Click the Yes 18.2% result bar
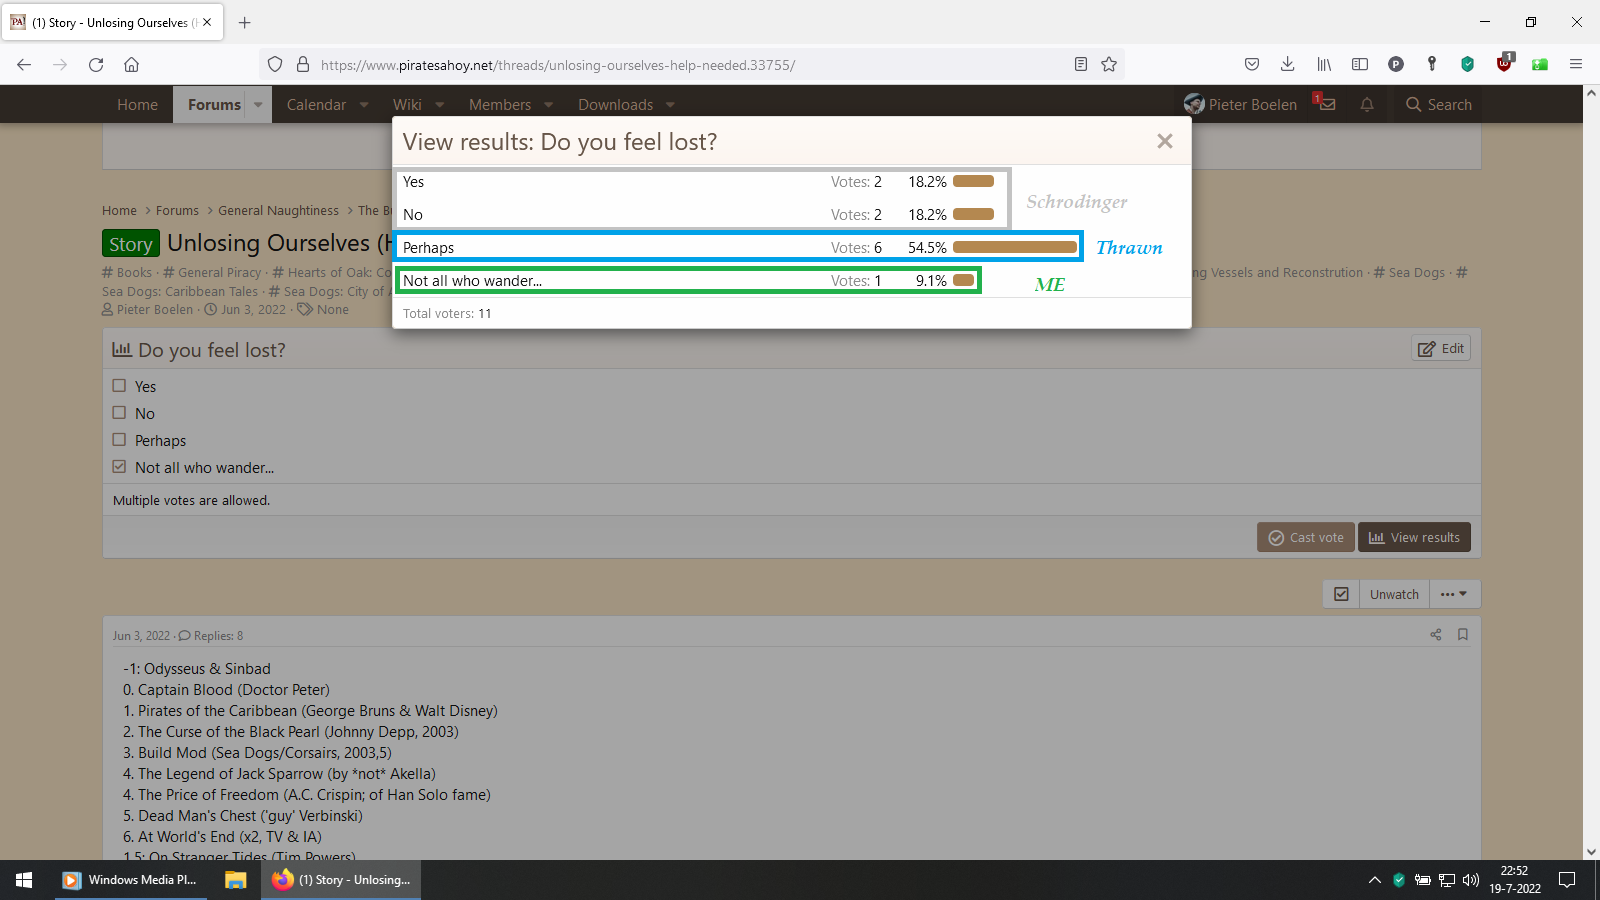 973,181
